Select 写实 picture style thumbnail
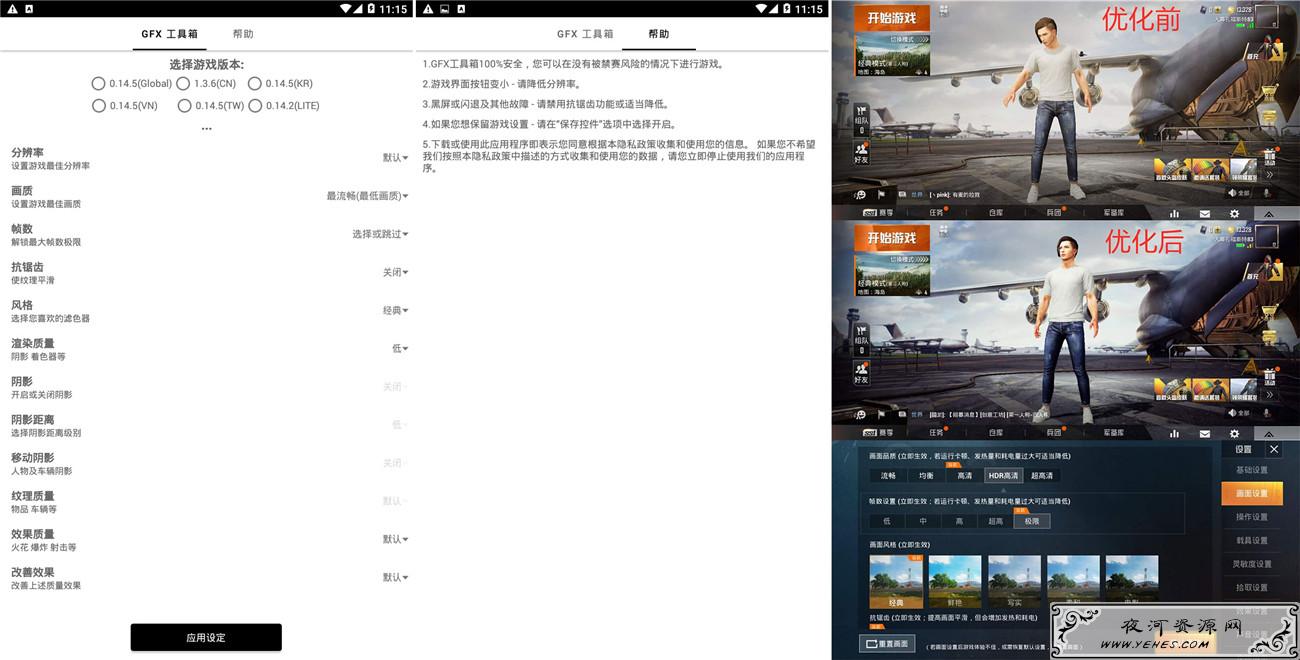 pyautogui.click(x=1014, y=582)
